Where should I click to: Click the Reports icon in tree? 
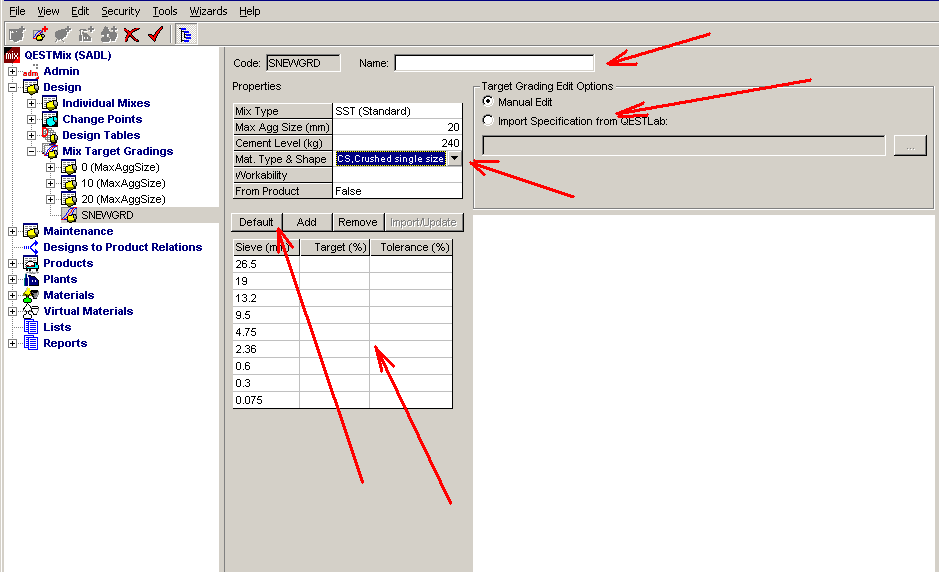[31, 343]
